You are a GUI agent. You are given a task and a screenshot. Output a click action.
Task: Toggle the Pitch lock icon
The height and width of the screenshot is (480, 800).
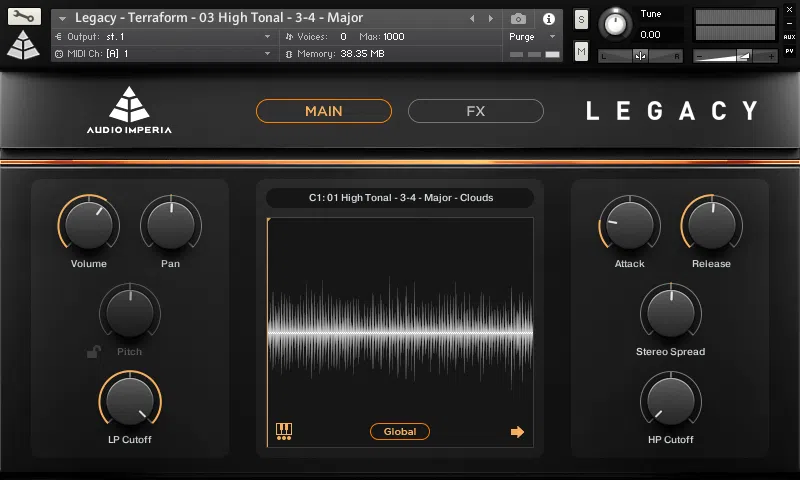pyautogui.click(x=93, y=351)
